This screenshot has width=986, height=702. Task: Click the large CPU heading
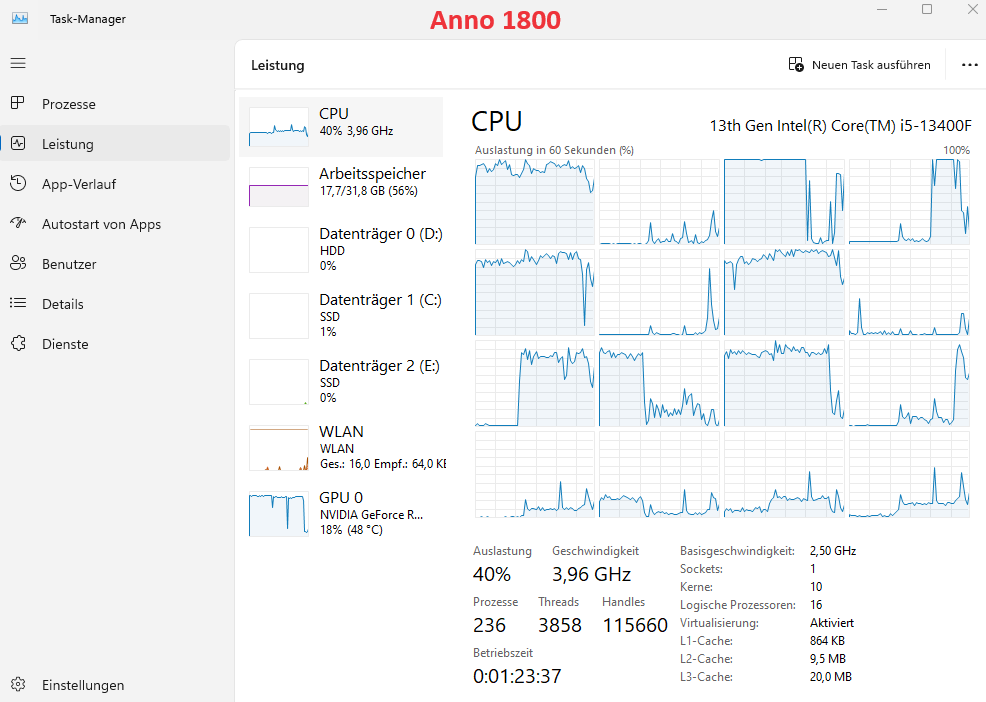coord(497,121)
